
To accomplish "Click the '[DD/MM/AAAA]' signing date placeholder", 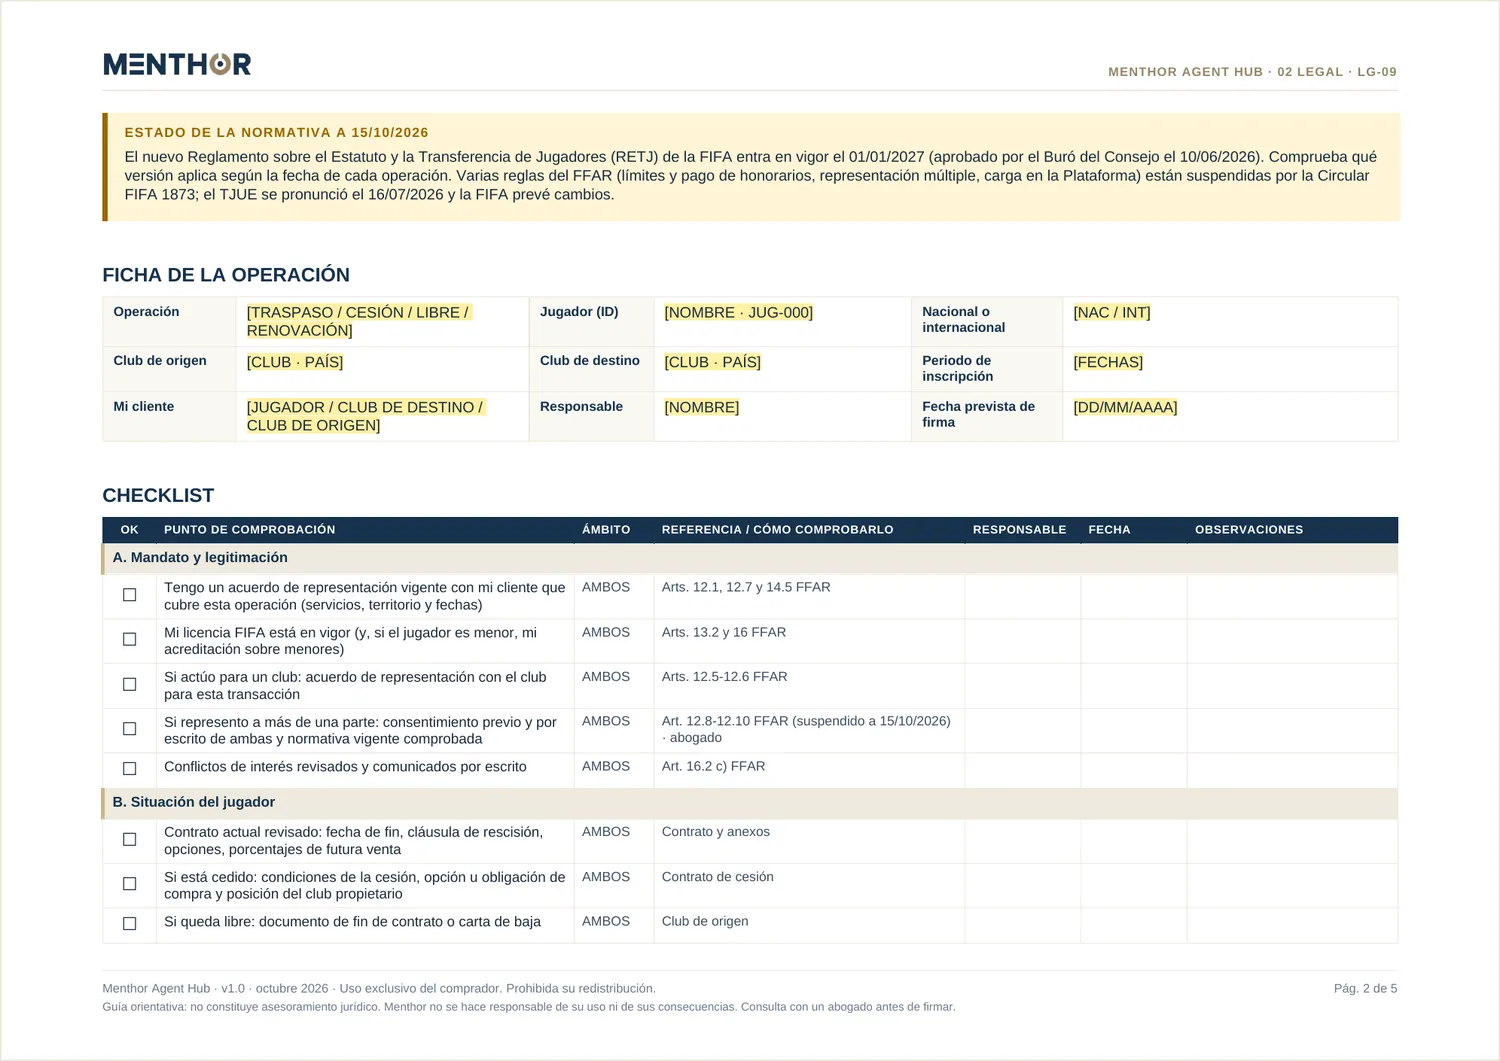I will point(1125,407).
